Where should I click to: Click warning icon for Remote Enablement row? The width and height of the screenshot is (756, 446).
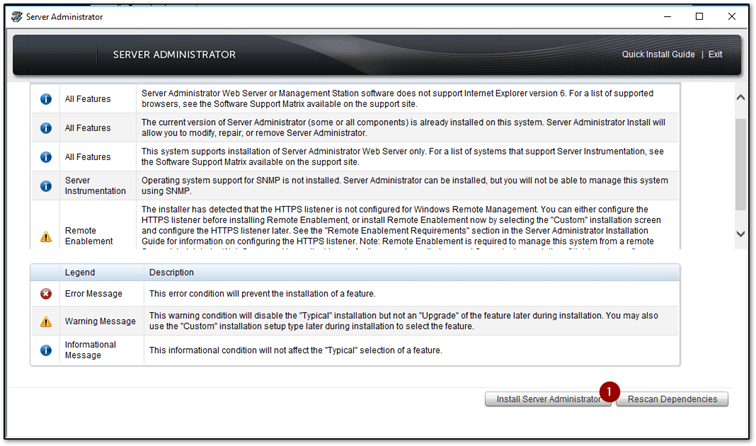pos(46,236)
